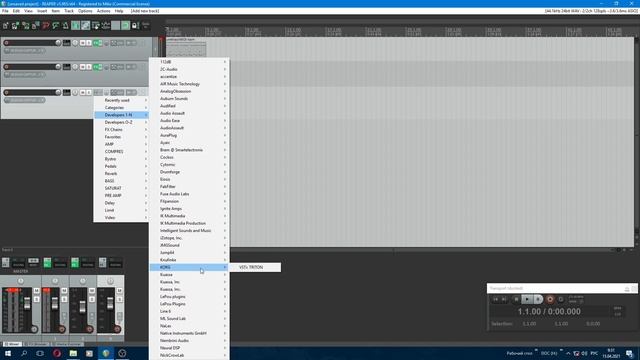Open the third track's input meter icon
Screen dimensions: 640x360
pyautogui.click(x=67, y=92)
